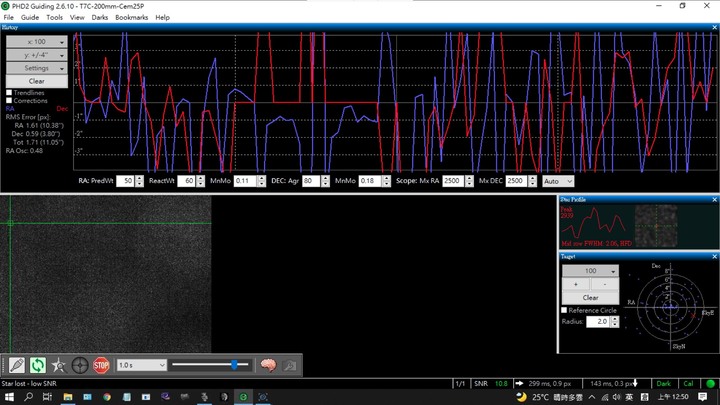Open Windows taskbar search
Image resolution: width=720 pixels, height=405 pixels.
28,397
